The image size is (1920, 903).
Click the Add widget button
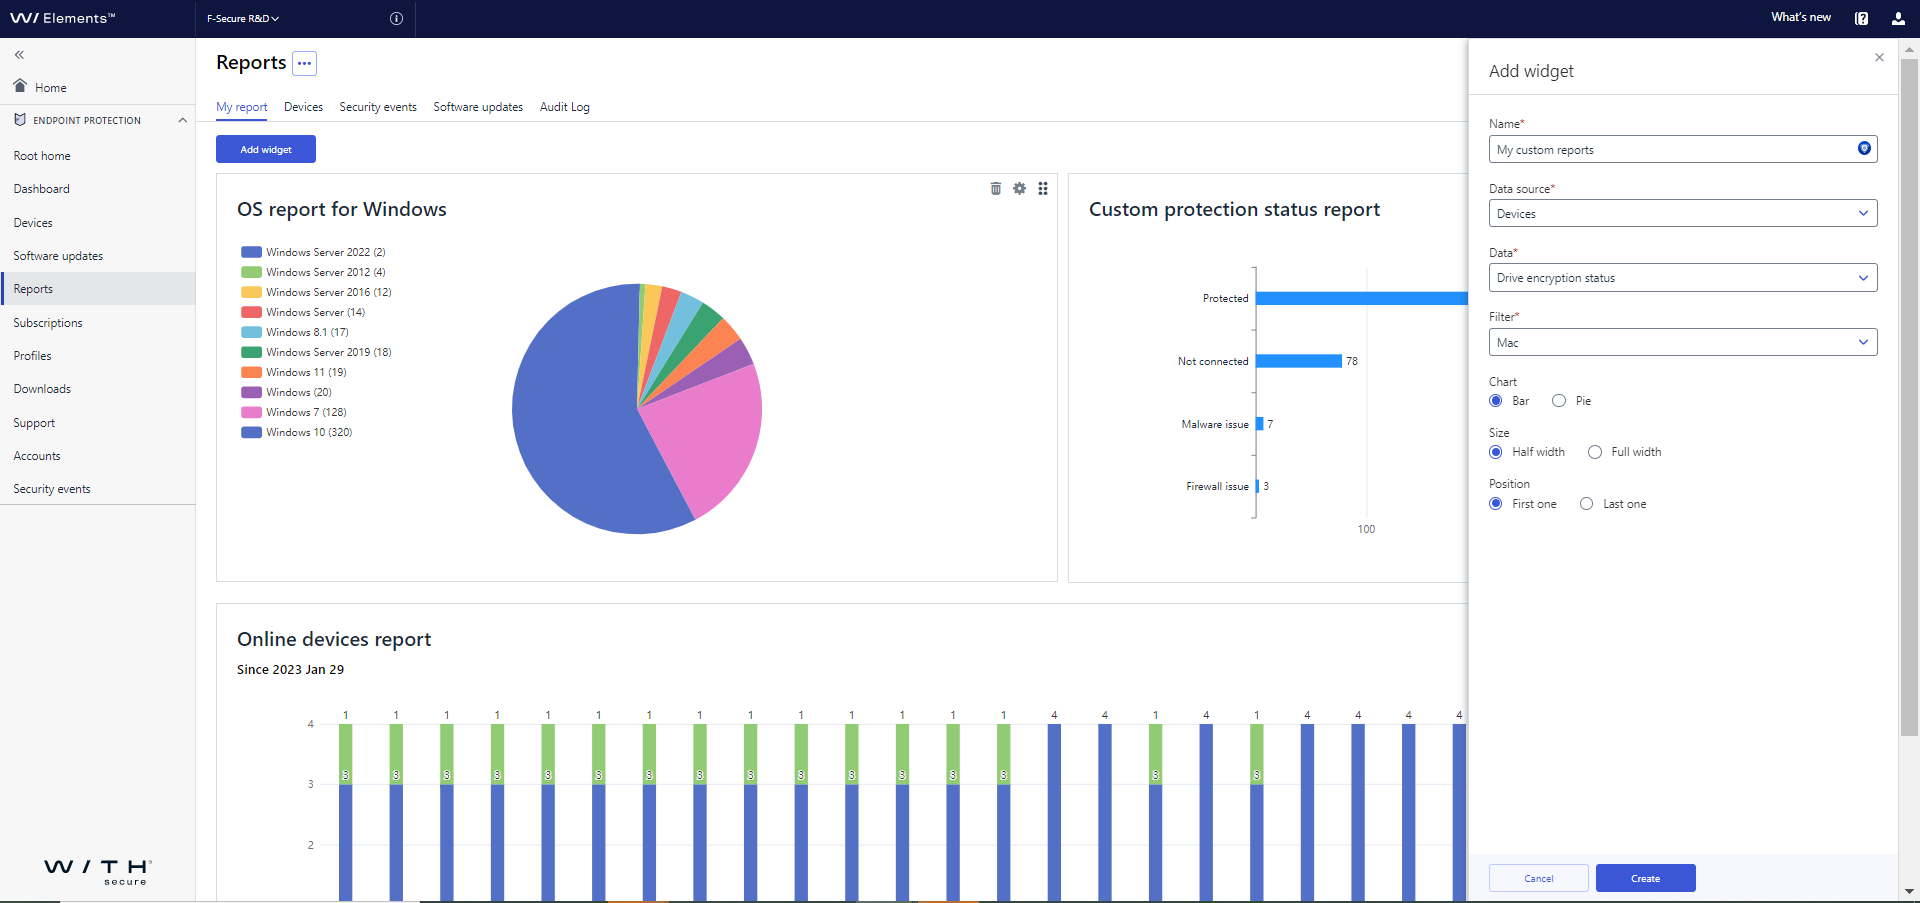coord(266,149)
